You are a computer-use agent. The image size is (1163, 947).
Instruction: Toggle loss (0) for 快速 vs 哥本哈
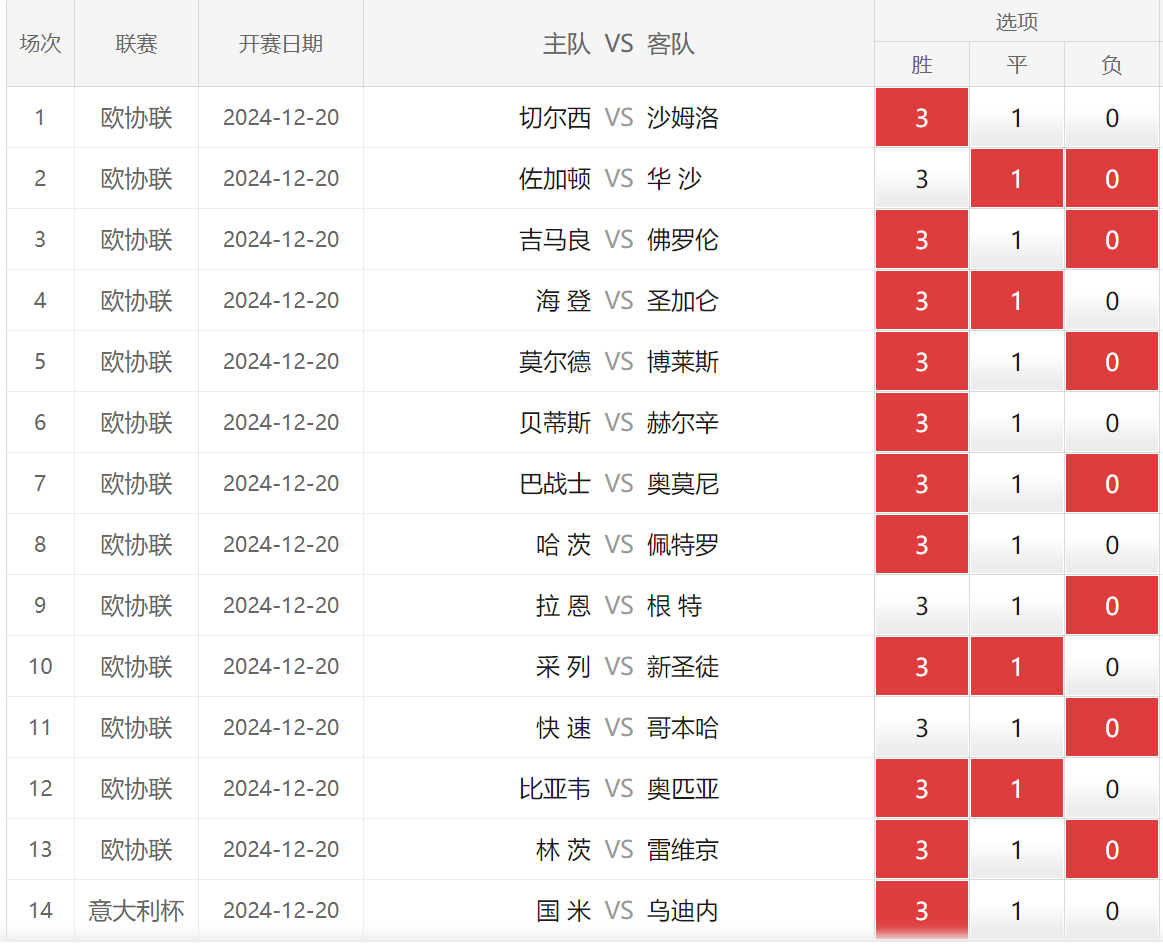click(x=1111, y=727)
